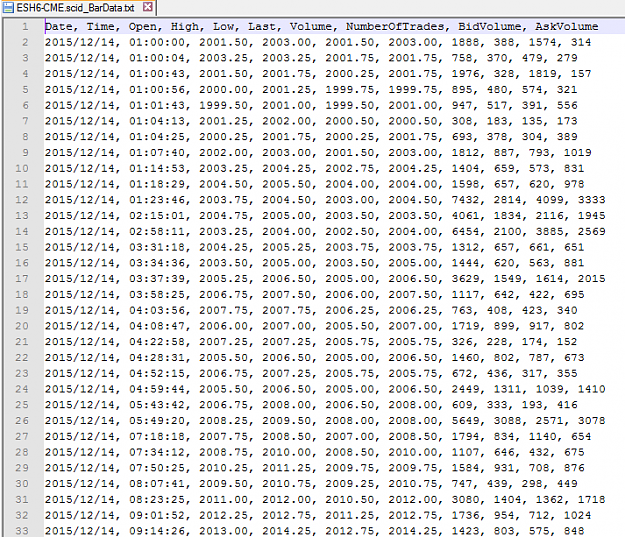Click the high value 2011.25 in line 29
The width and height of the screenshot is (625, 537).
click(287, 468)
